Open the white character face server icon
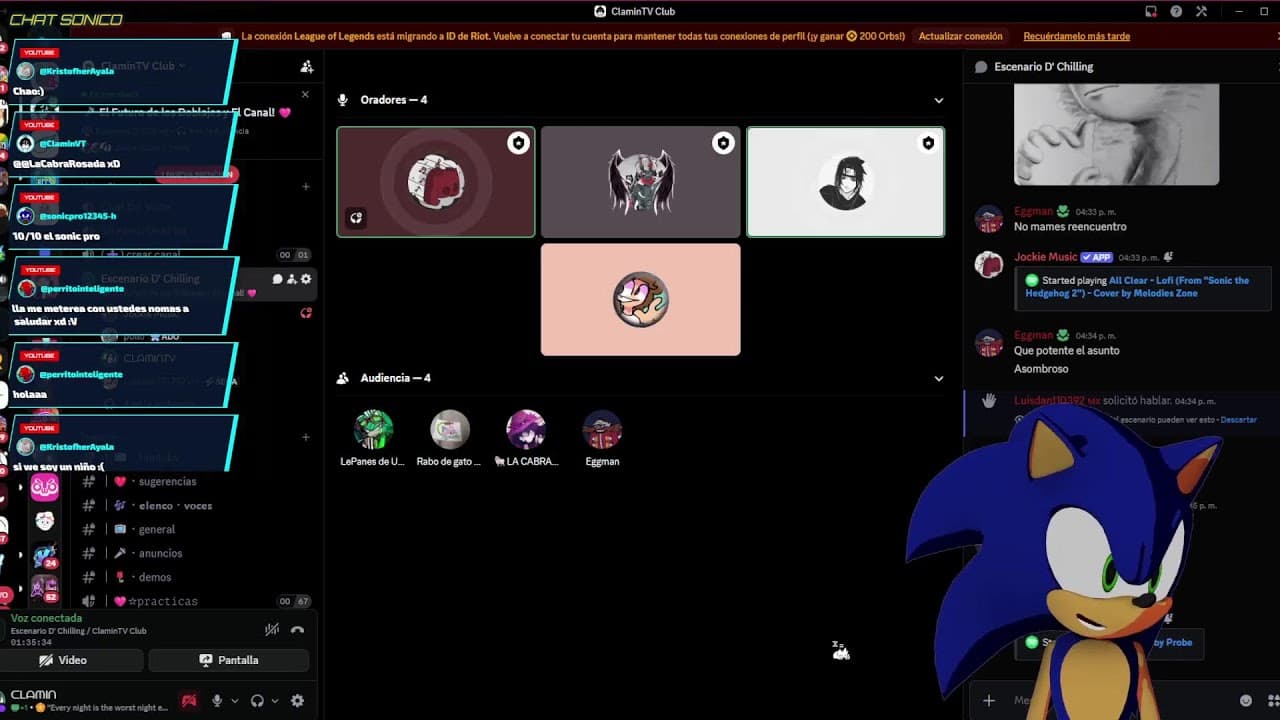Screen dimensions: 1280x720 point(44,521)
